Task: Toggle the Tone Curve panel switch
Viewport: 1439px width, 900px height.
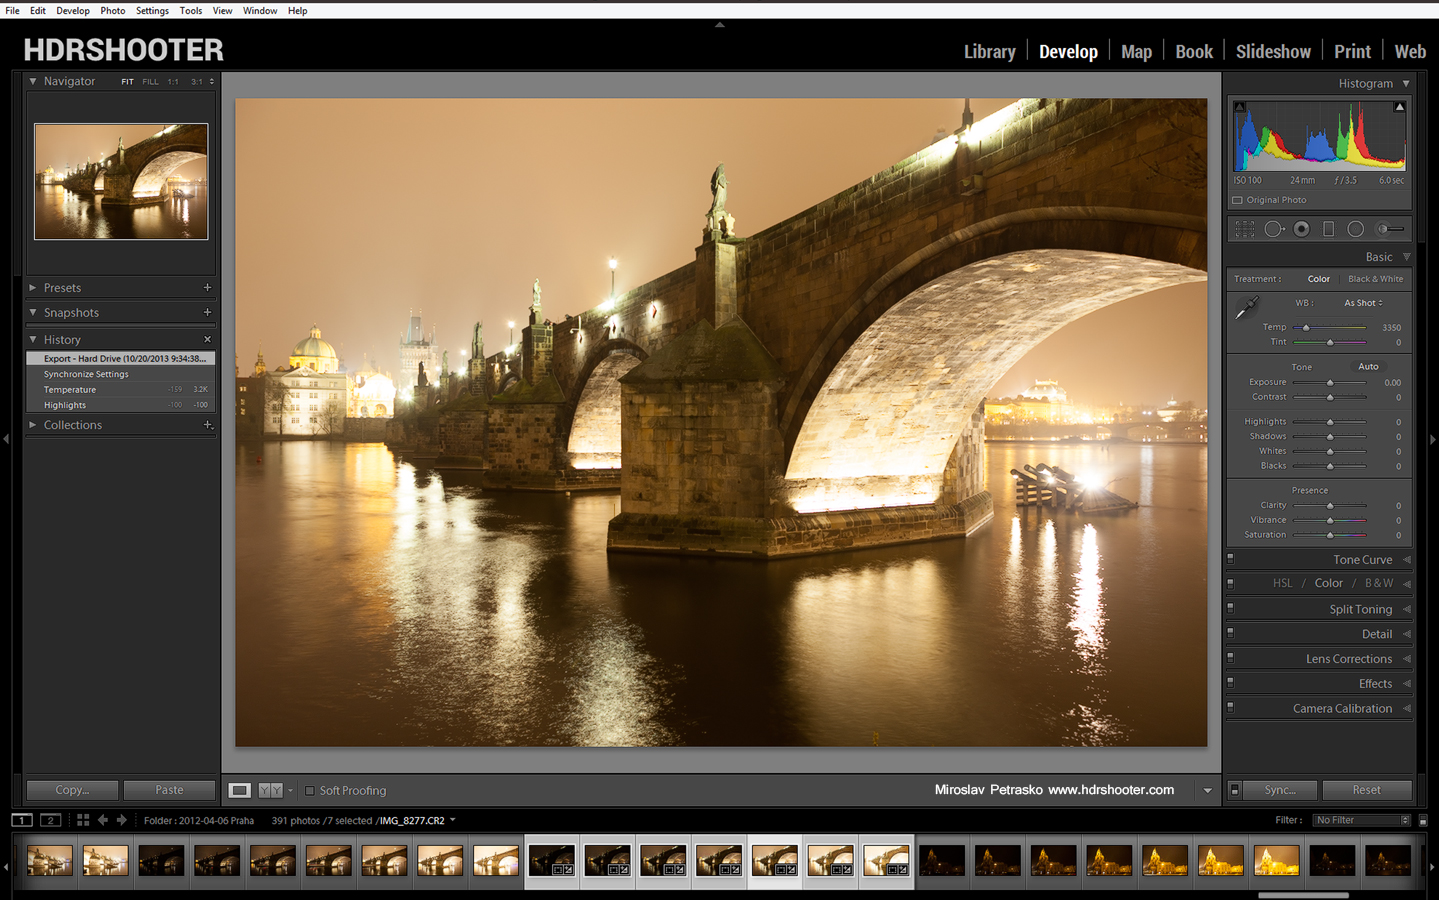Action: pos(1231,559)
